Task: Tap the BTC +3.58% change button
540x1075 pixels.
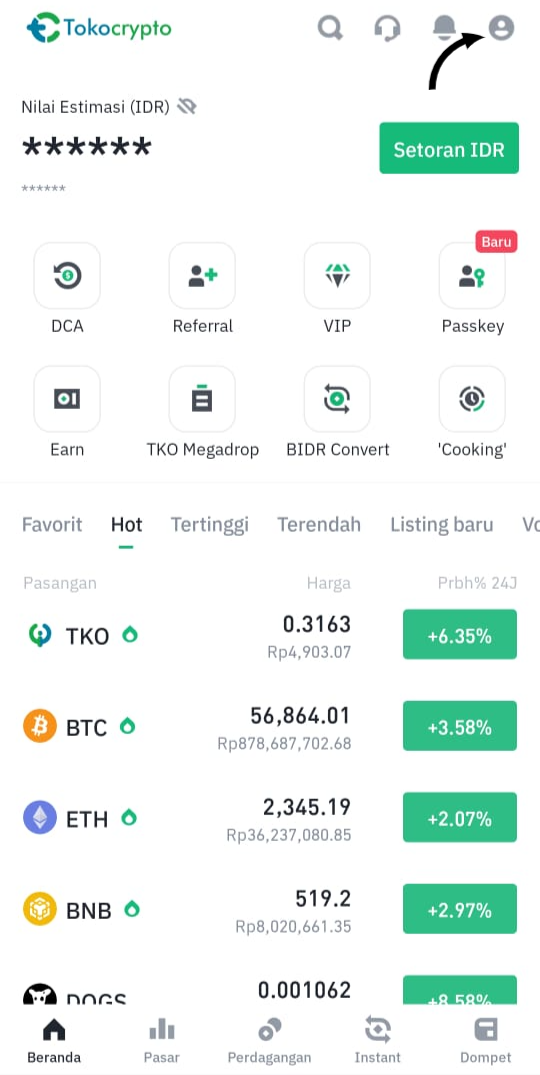Action: [x=460, y=726]
